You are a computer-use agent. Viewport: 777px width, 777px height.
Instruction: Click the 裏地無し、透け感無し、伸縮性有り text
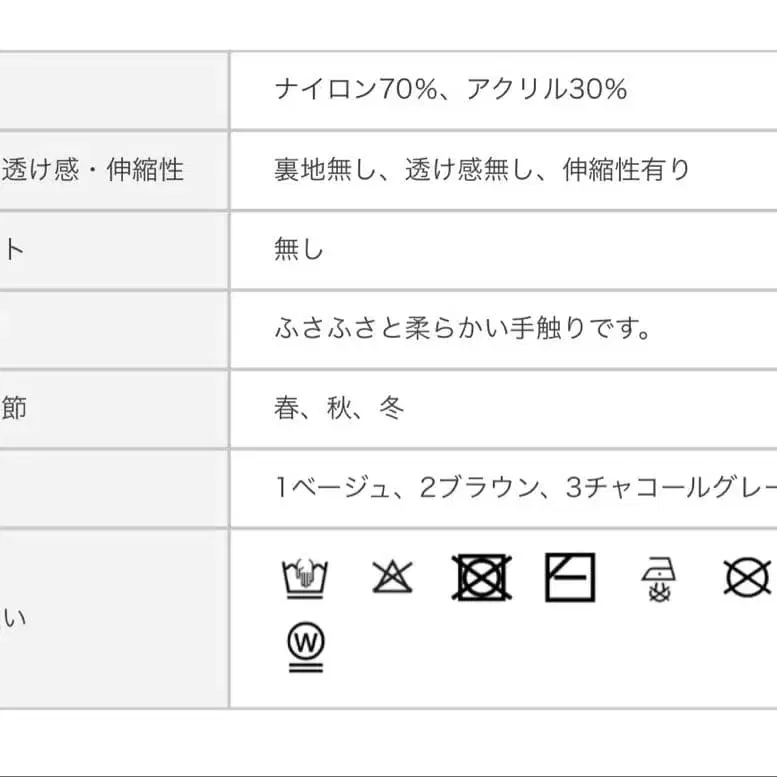tap(482, 169)
